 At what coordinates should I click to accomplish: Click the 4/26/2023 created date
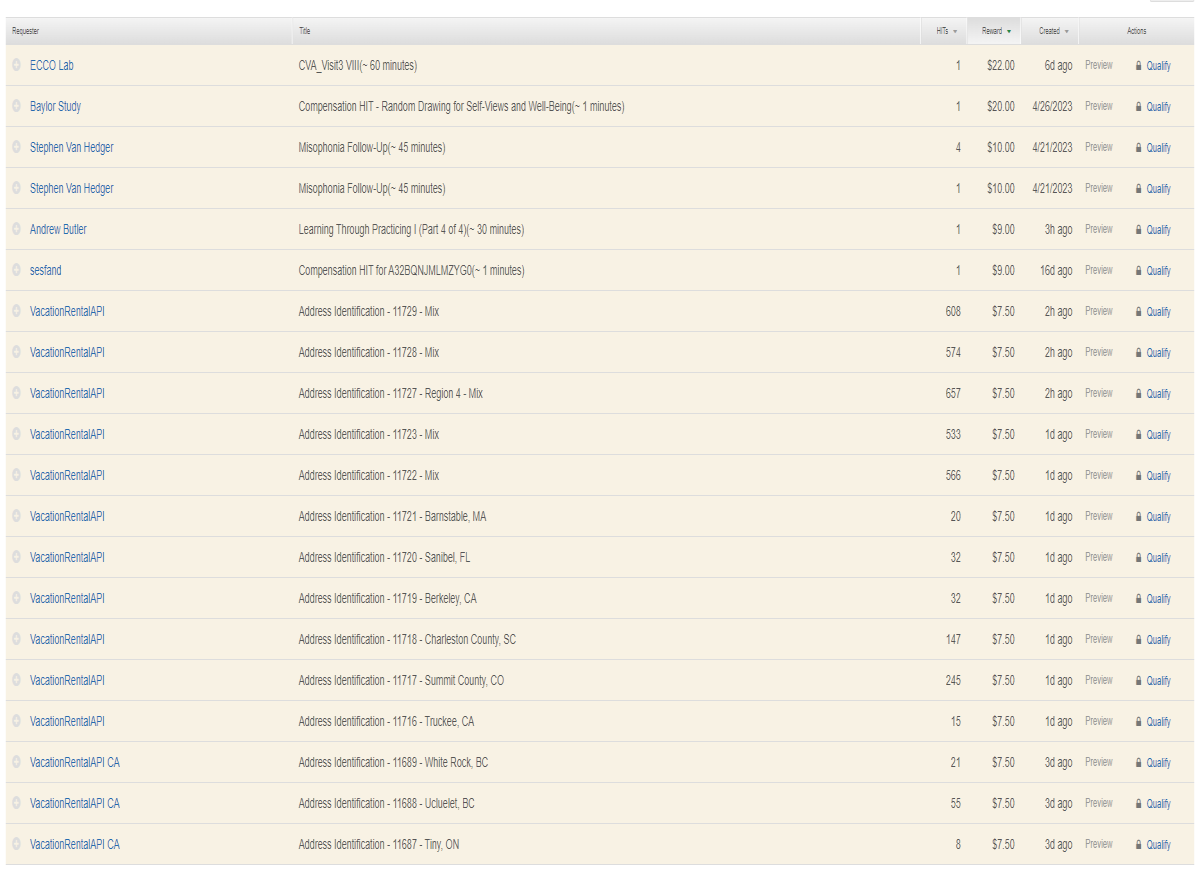tap(1052, 106)
